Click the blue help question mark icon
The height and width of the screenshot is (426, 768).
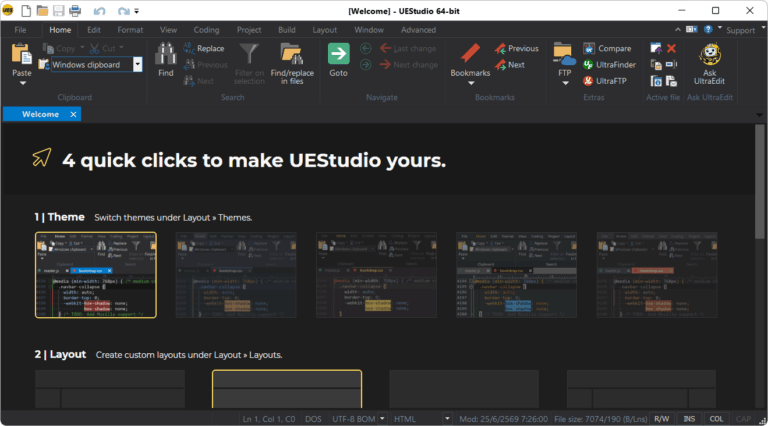coord(708,29)
